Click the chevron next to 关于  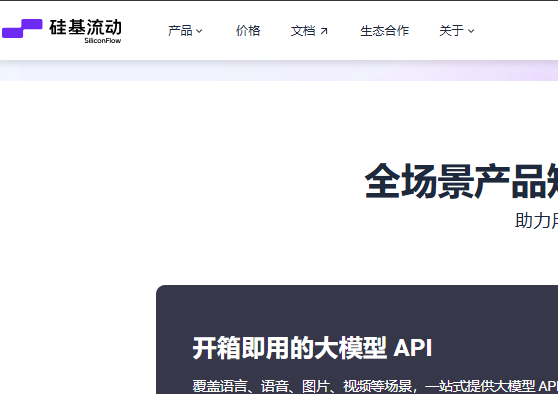pos(471,31)
